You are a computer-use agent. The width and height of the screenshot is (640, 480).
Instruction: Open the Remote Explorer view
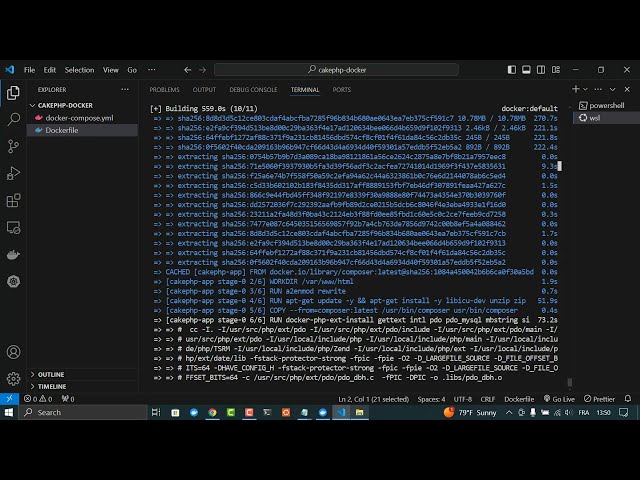pos(13,227)
